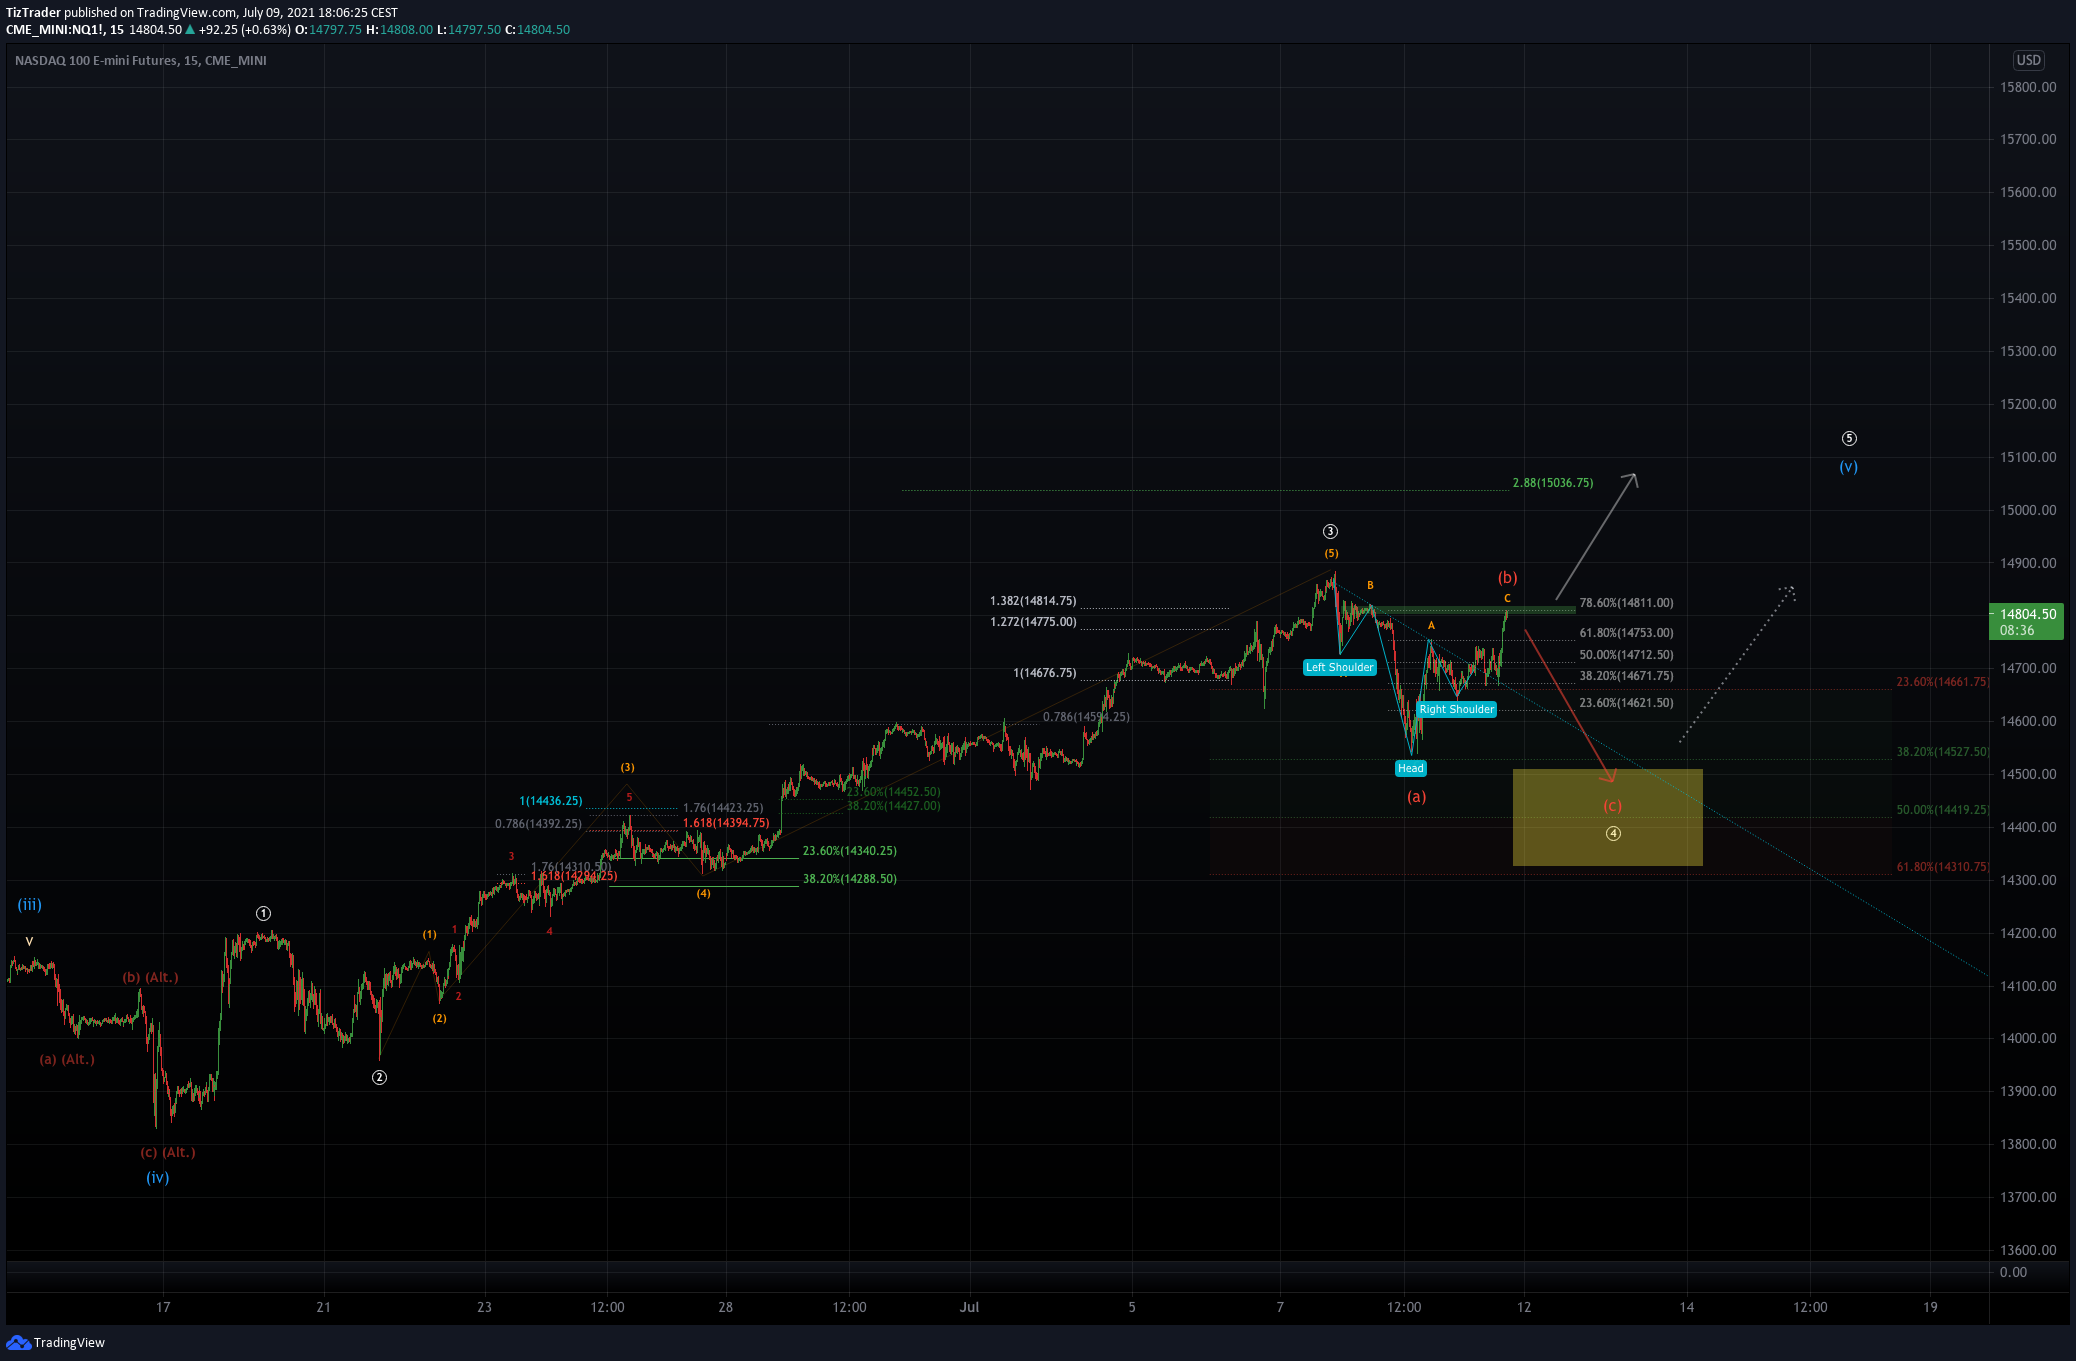The width and height of the screenshot is (2076, 1361).
Task: Select the (c) (Alt.) wave label
Action: coord(168,1152)
